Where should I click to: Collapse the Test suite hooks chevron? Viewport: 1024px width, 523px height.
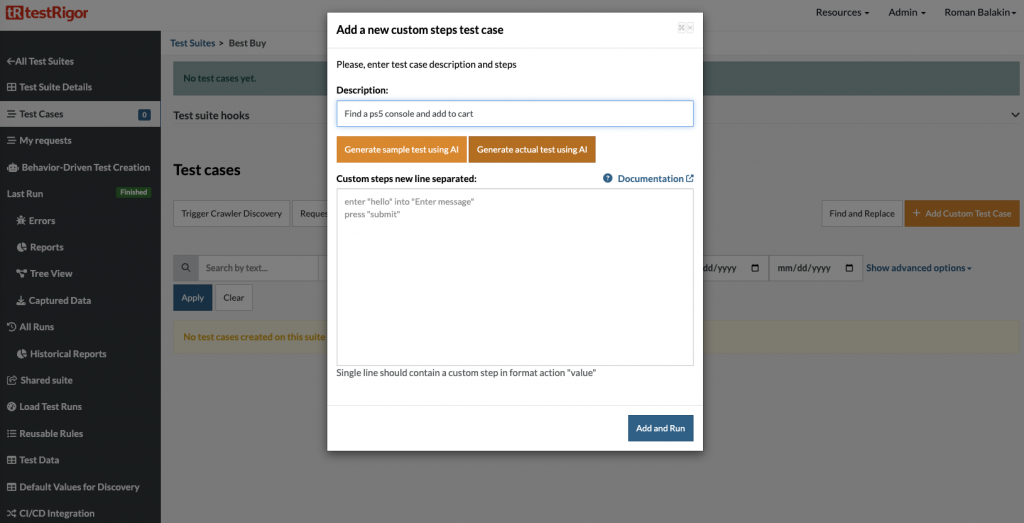(1014, 115)
